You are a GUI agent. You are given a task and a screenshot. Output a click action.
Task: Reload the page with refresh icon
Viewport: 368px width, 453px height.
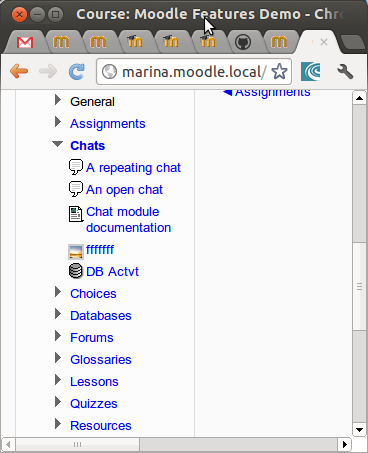(77, 71)
